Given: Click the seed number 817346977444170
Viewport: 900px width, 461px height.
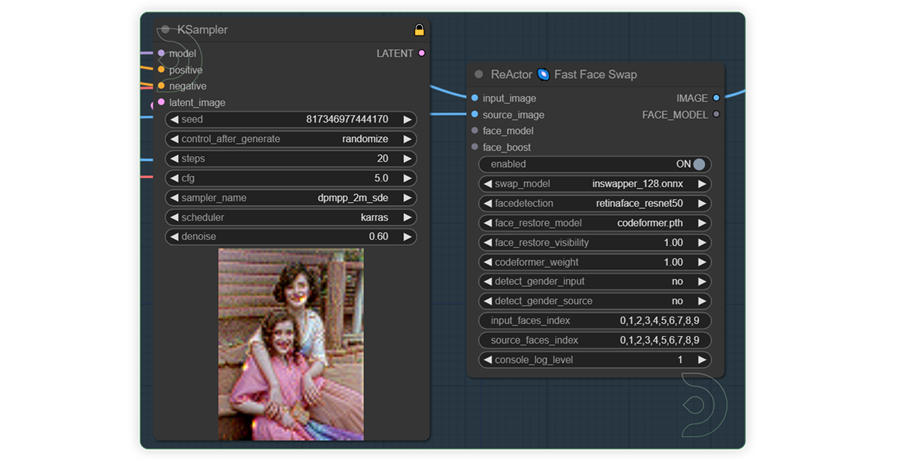Looking at the screenshot, I should (347, 119).
